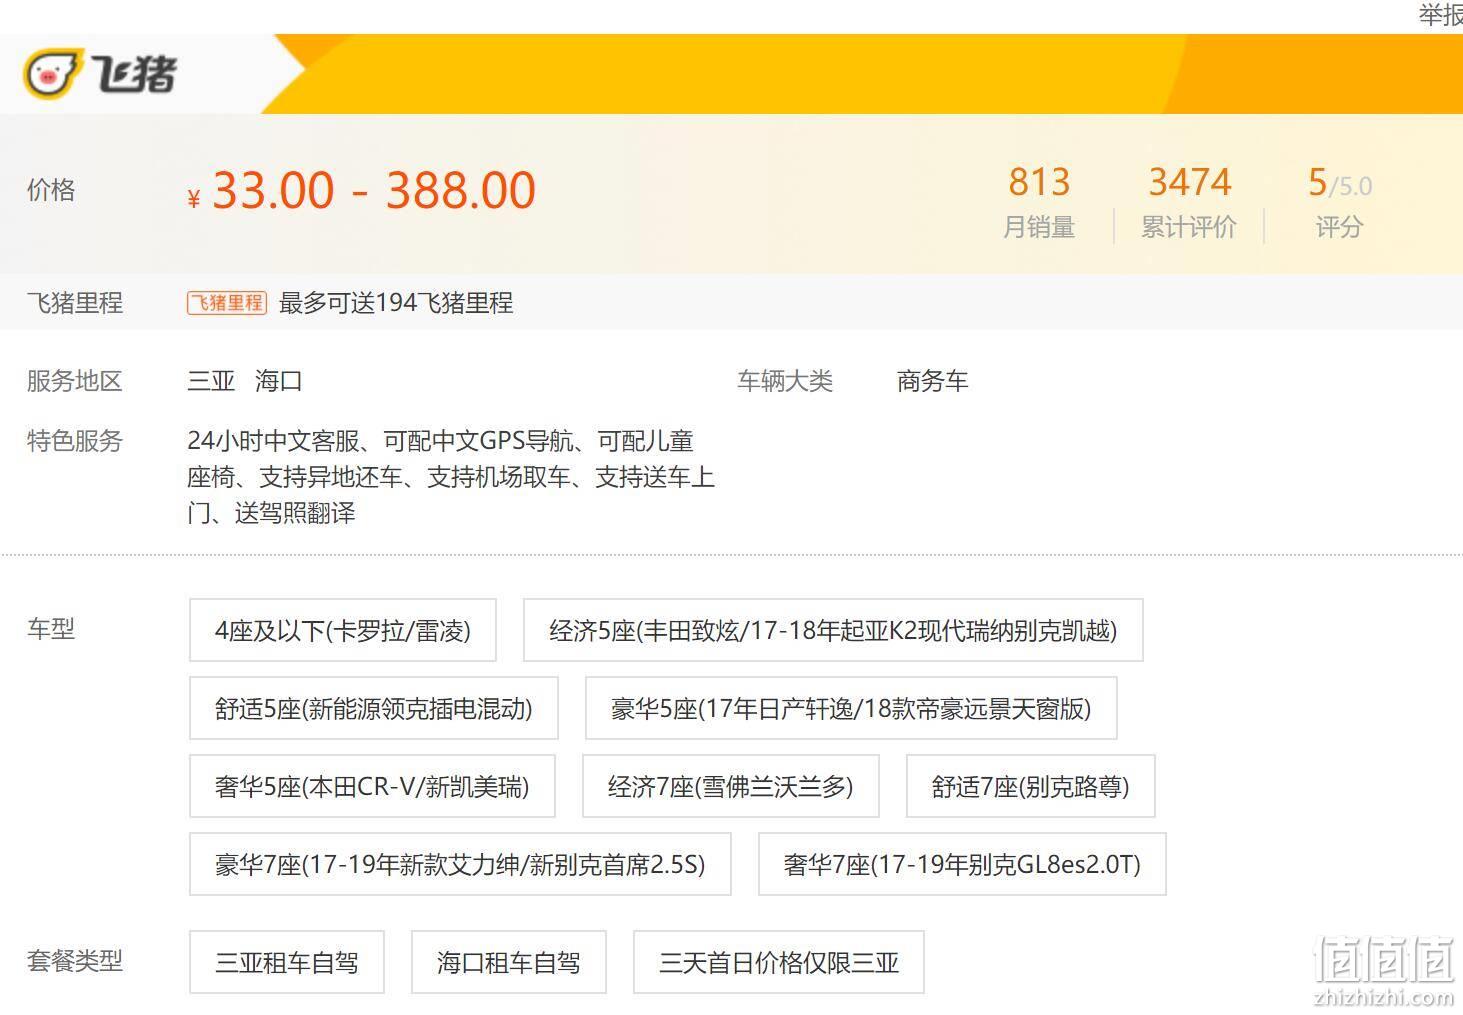Click the 车辆大类 label

[x=785, y=381]
